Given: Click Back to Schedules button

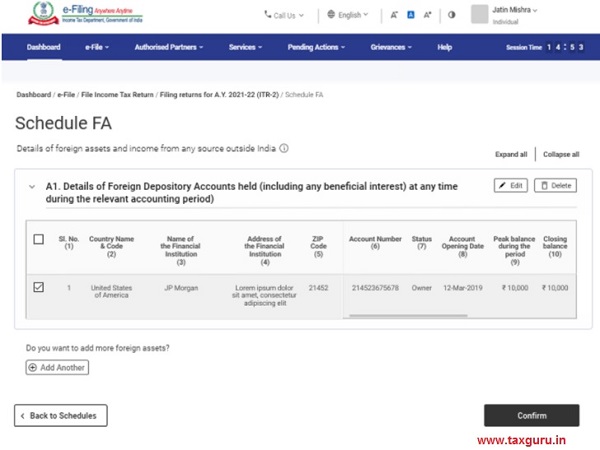Looking at the screenshot, I should [61, 416].
